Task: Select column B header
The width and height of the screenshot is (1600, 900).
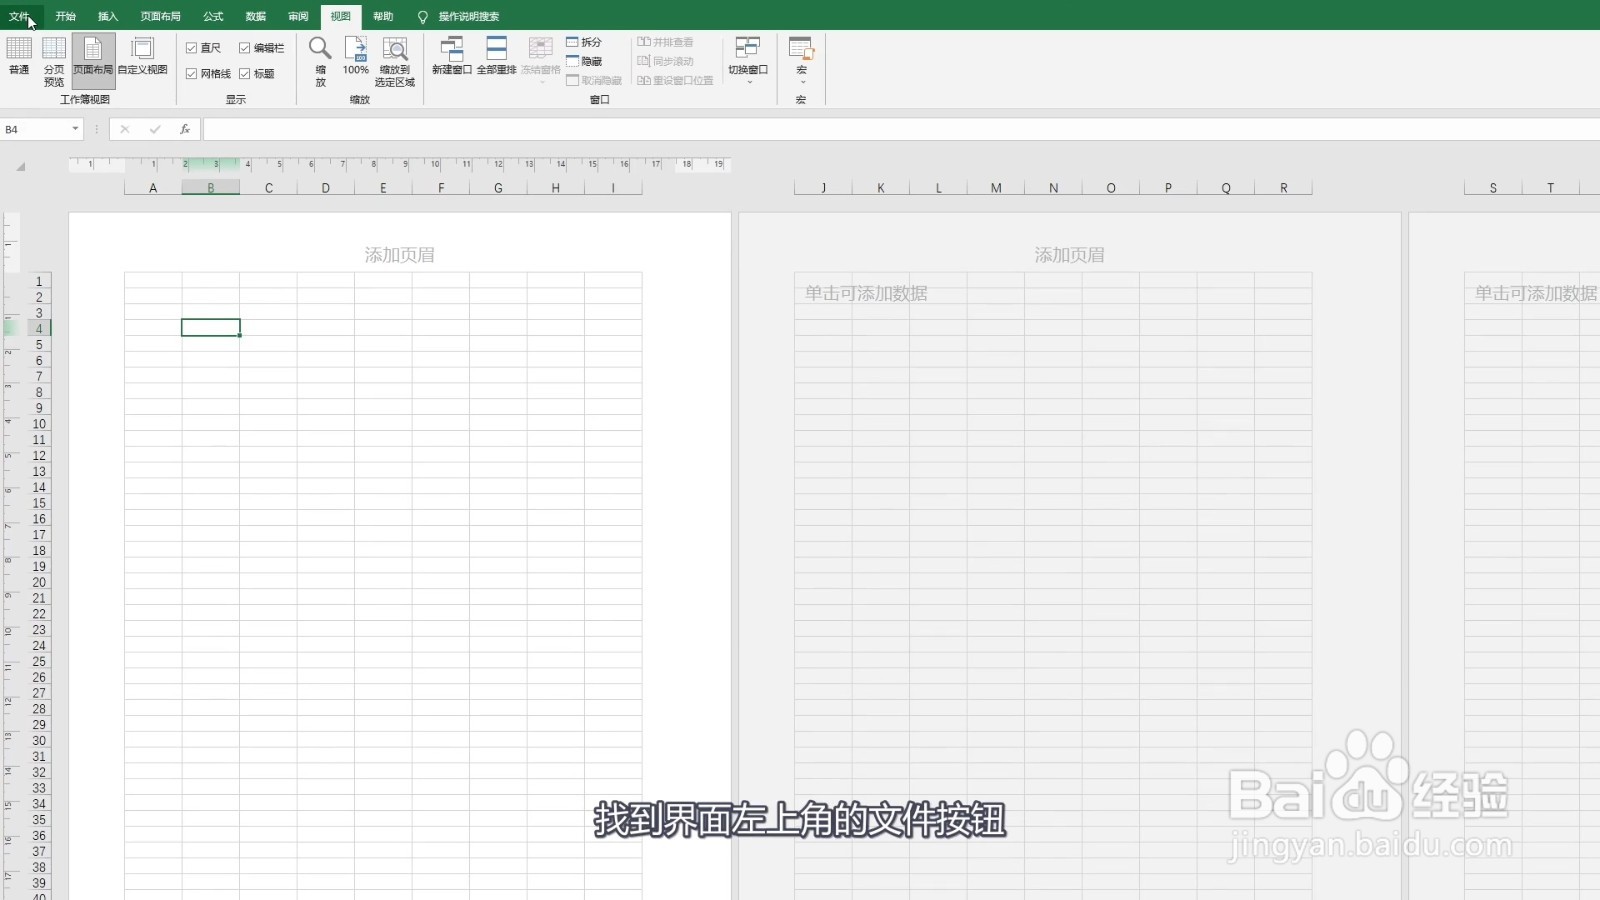Action: pyautogui.click(x=211, y=188)
